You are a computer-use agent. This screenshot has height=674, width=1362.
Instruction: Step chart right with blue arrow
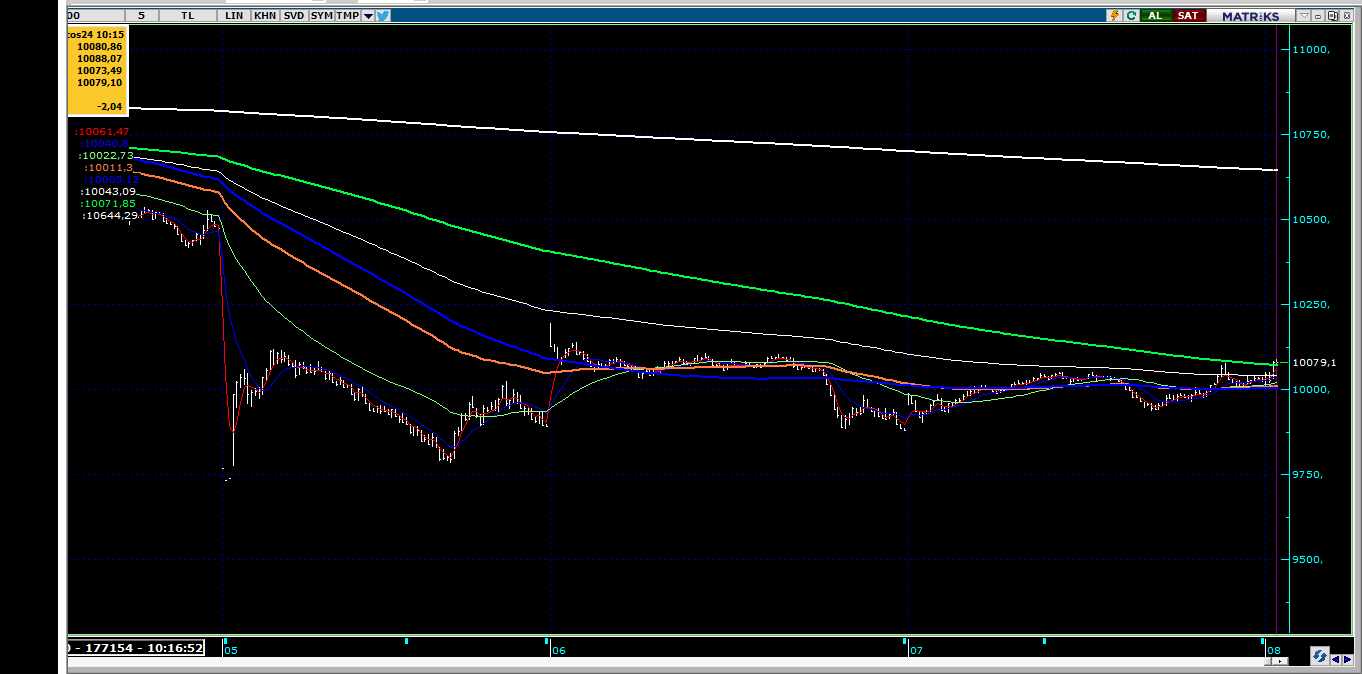coord(1347,659)
